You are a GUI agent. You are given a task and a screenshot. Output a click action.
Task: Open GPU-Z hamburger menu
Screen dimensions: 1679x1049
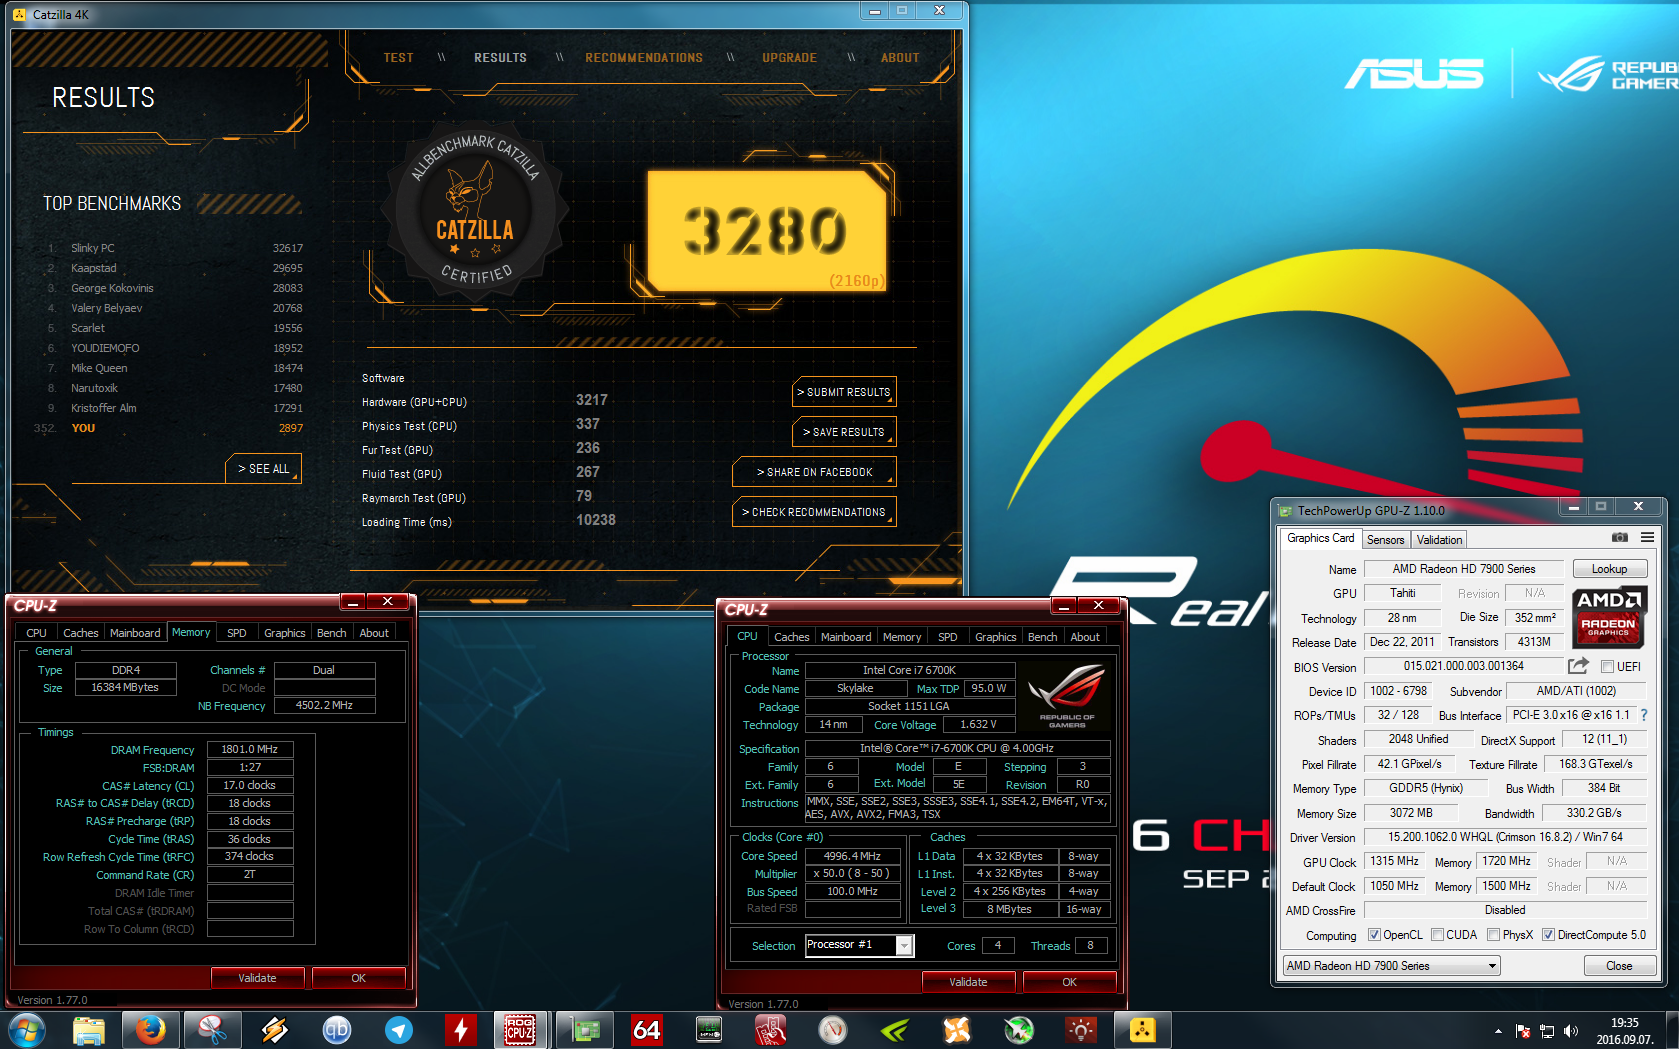[x=1647, y=538]
